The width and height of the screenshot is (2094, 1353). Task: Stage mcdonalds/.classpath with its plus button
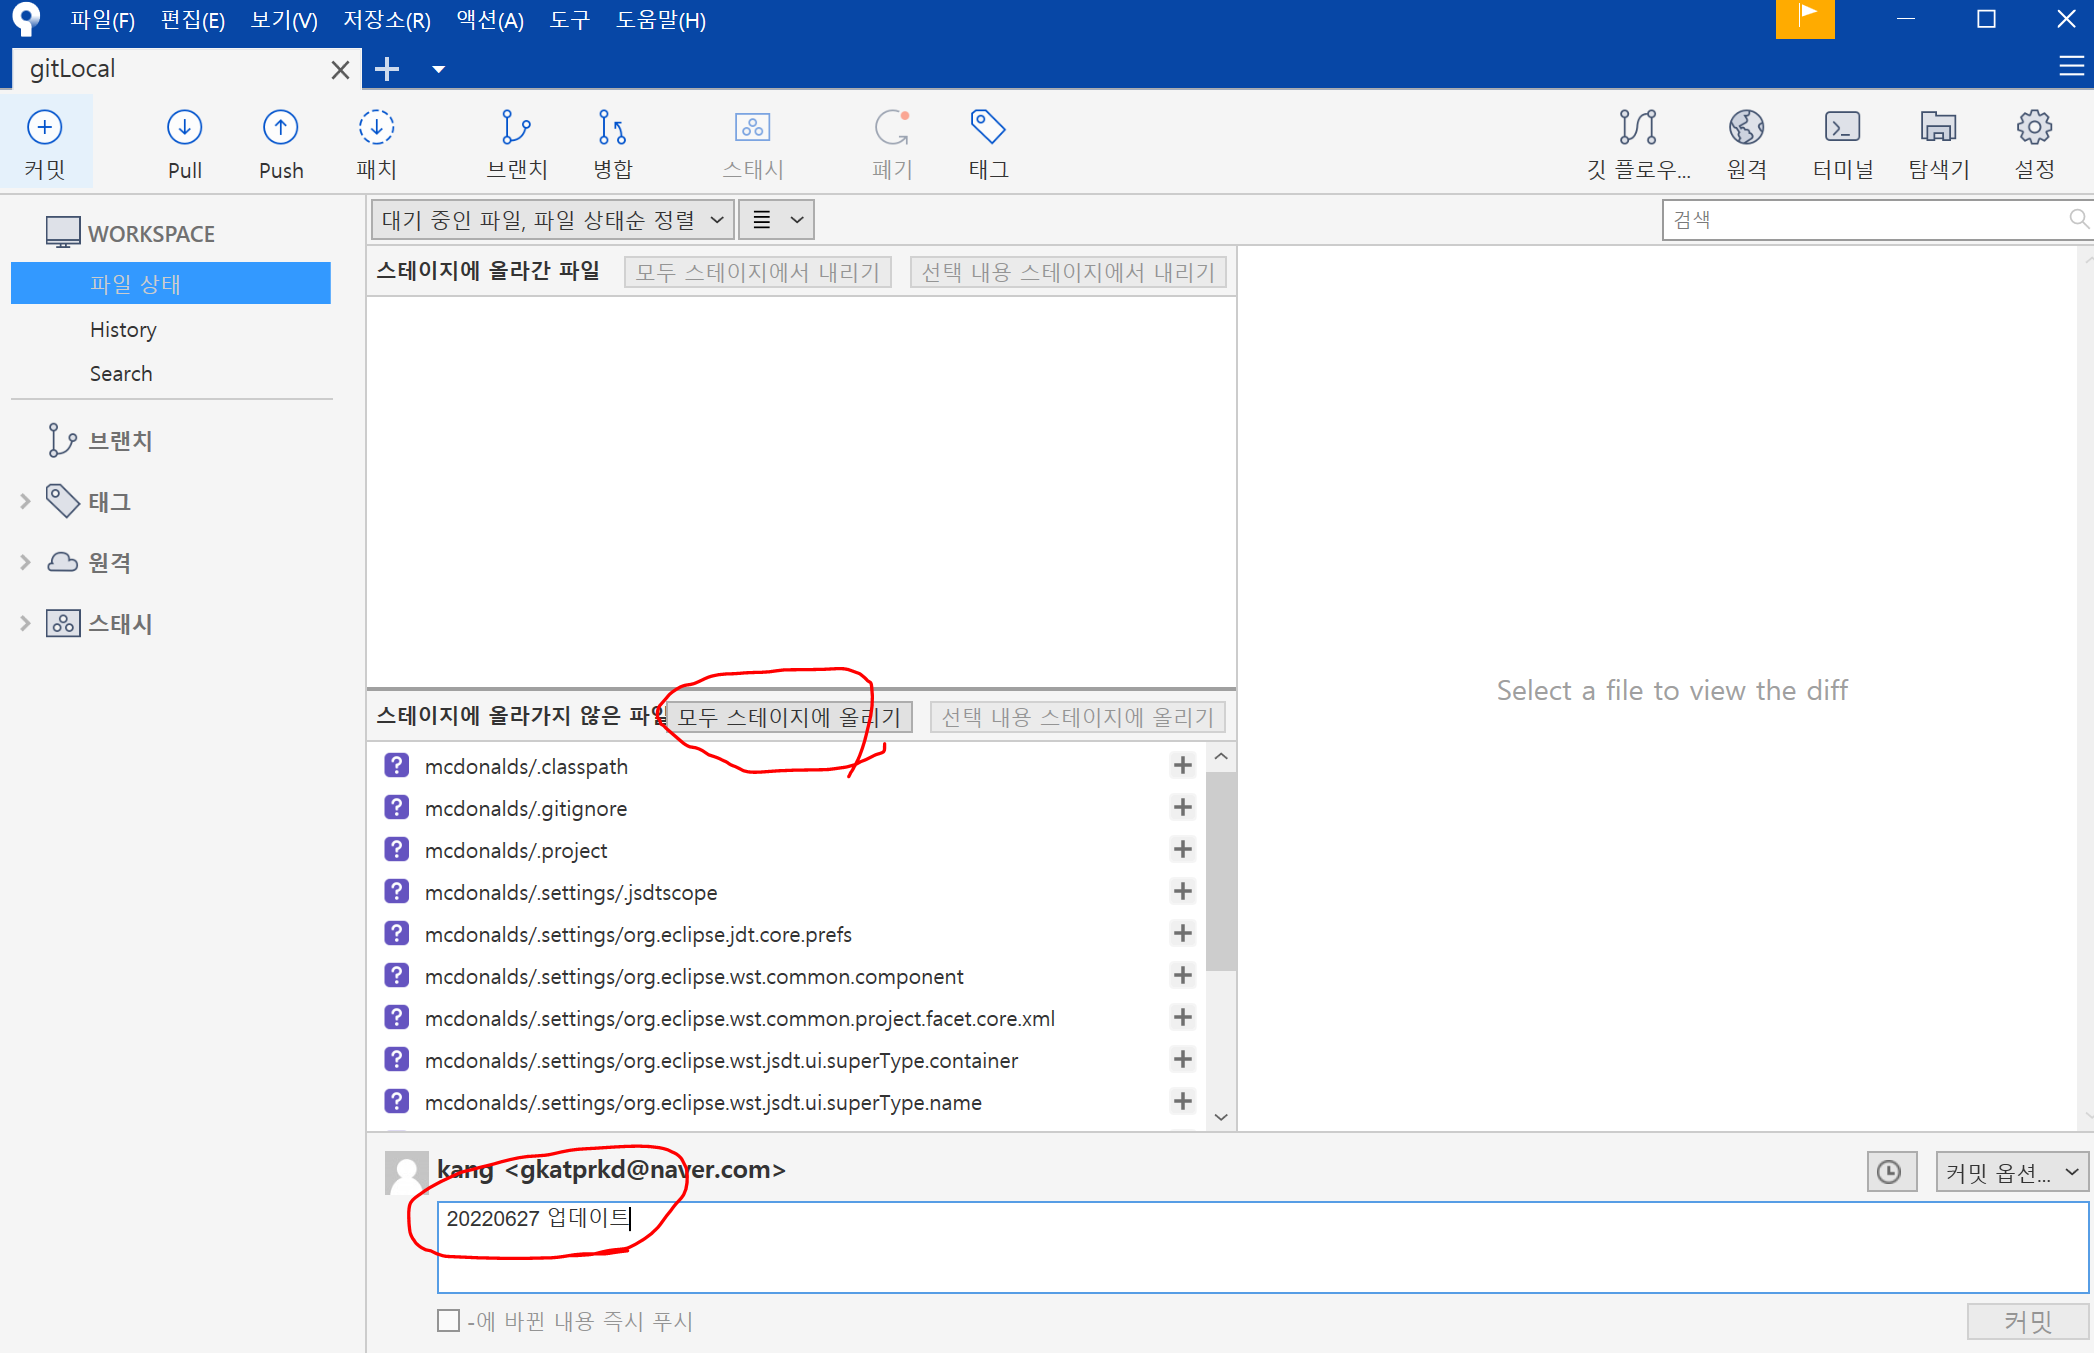tap(1183, 765)
